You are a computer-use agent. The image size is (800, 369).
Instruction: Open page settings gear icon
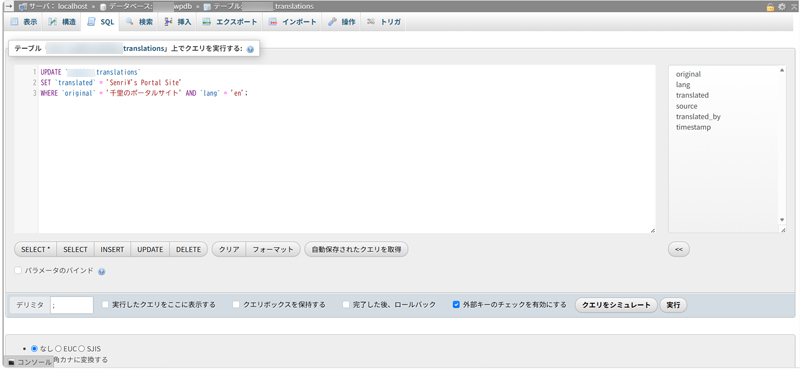[x=782, y=7]
